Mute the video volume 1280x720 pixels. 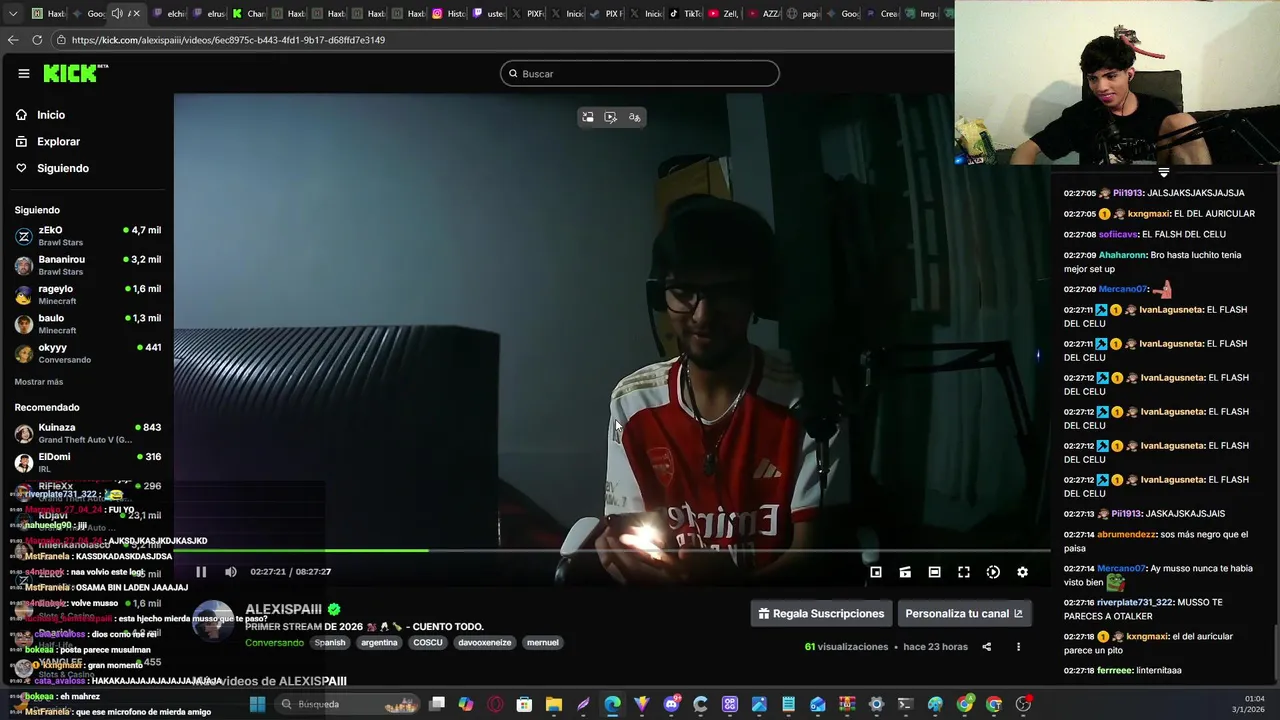click(x=231, y=572)
